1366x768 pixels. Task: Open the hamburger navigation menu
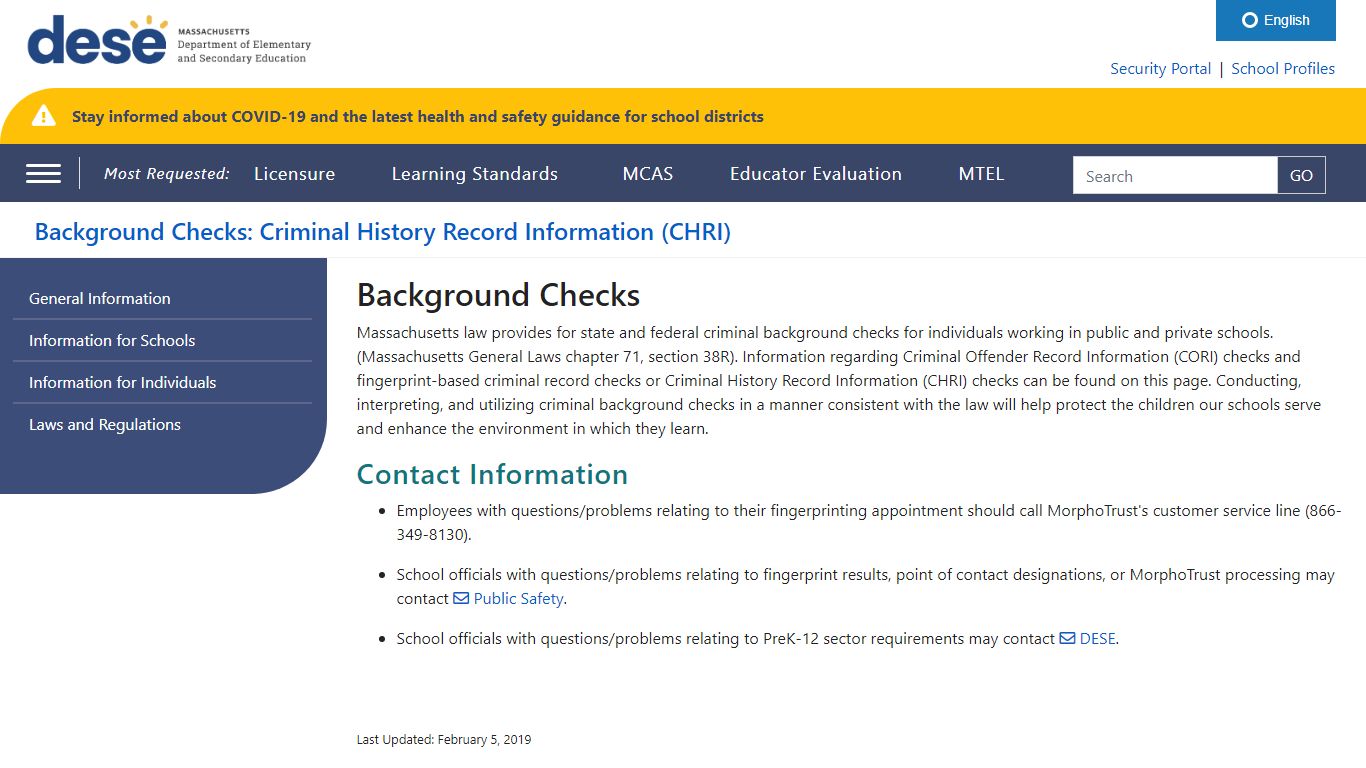click(x=43, y=174)
